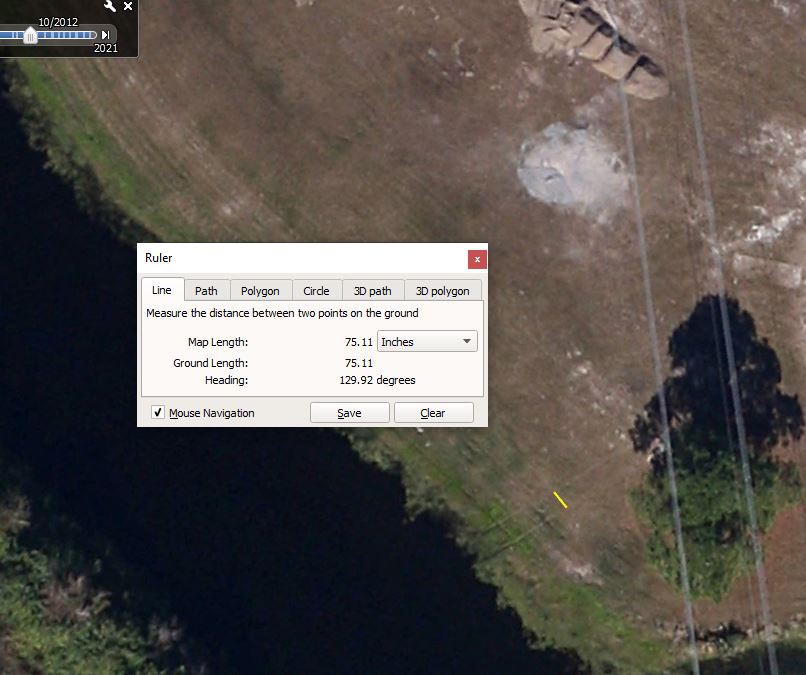Close the historical imagery time slider

click(x=128, y=6)
